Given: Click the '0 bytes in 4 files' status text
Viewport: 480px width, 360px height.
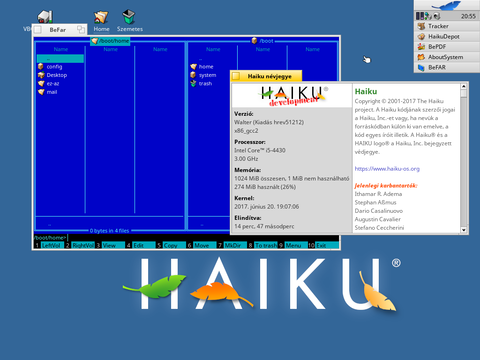Looking at the screenshot, I should click(109, 231).
